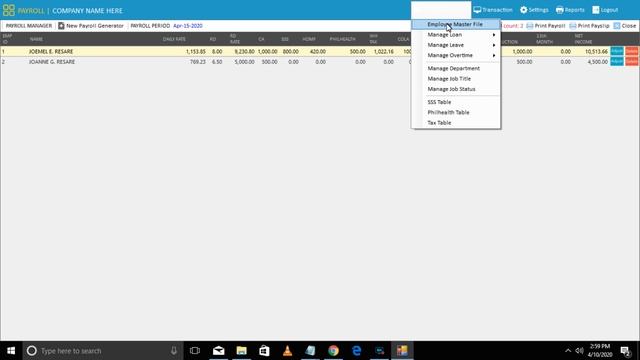Click the NAME column header
The image size is (640, 360).
click(36, 39)
